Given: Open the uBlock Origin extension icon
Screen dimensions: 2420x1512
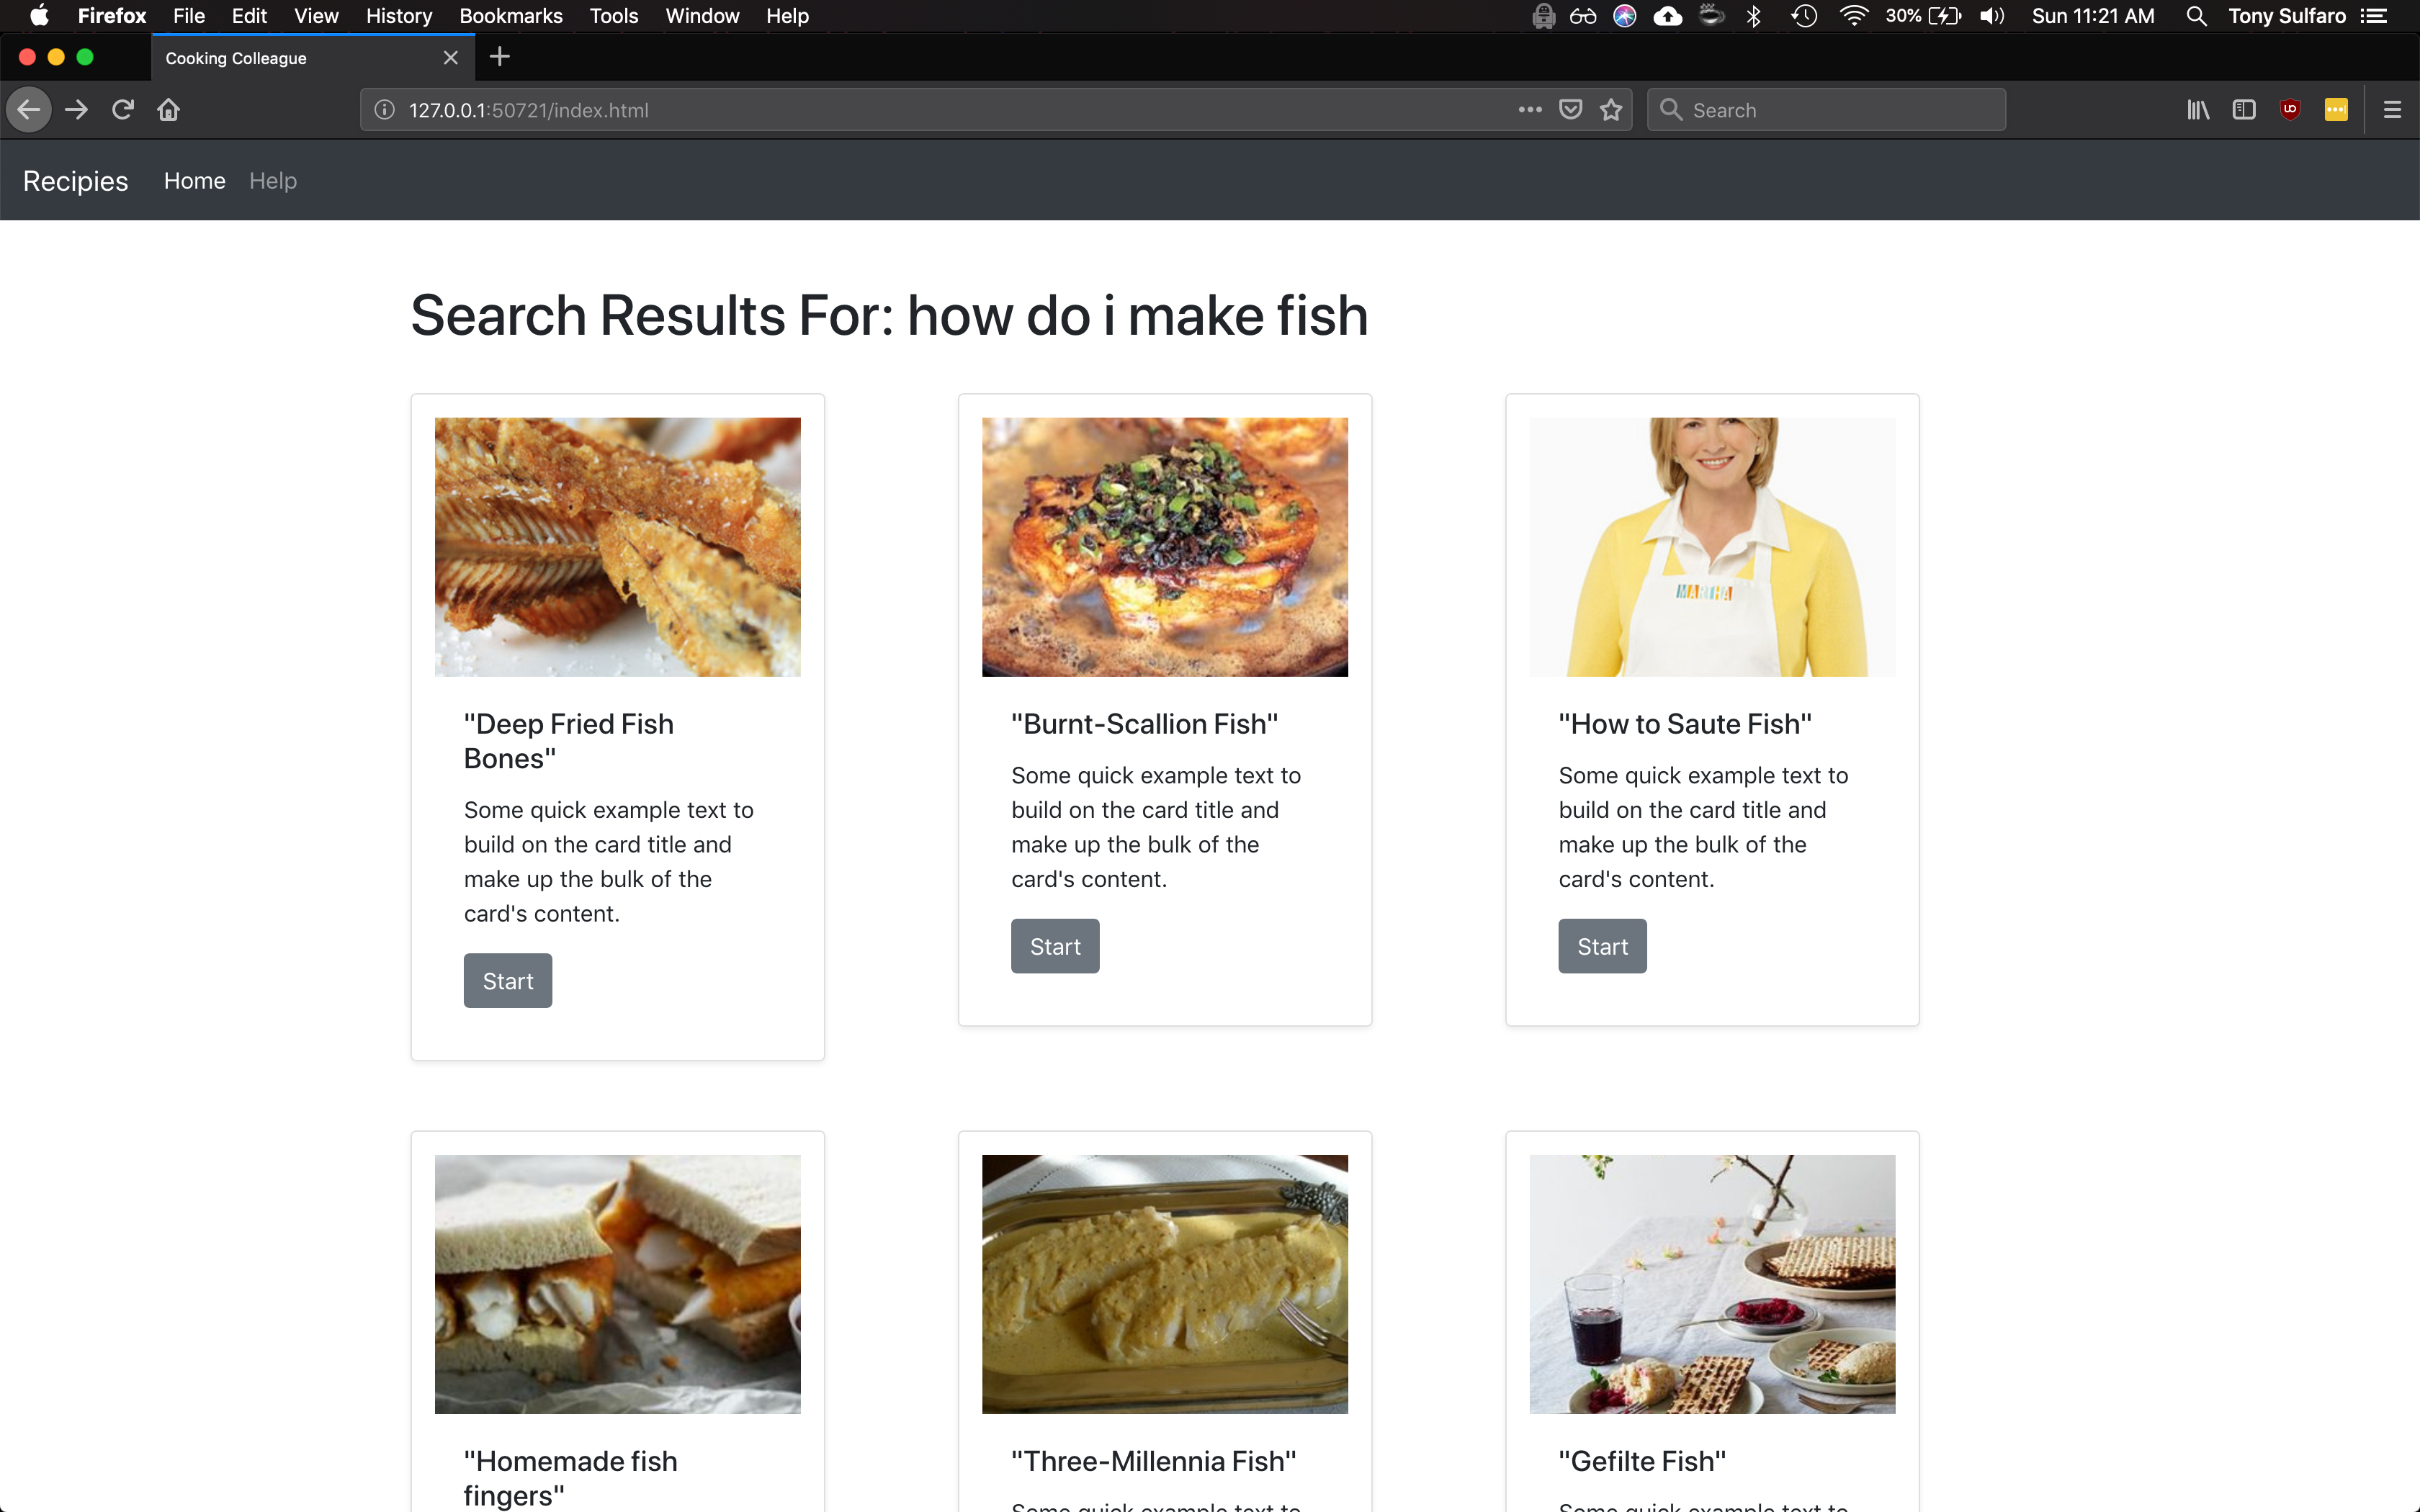Looking at the screenshot, I should [x=2290, y=110].
